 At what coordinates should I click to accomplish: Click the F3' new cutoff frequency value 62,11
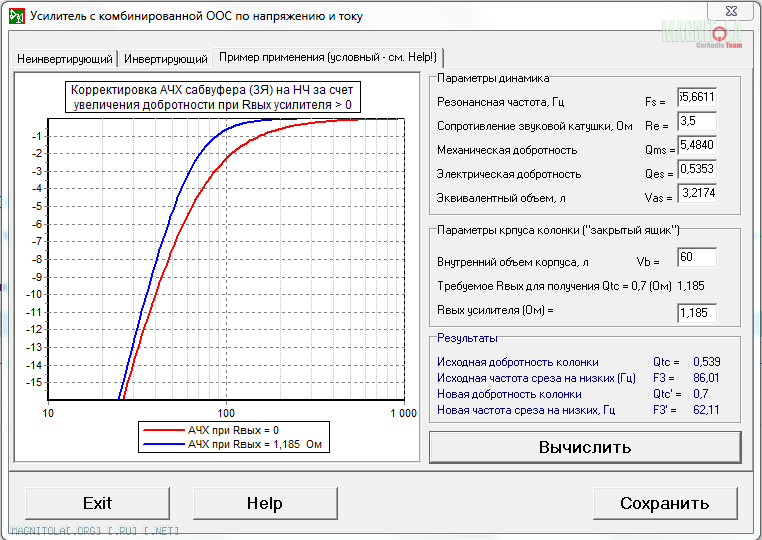pos(707,410)
